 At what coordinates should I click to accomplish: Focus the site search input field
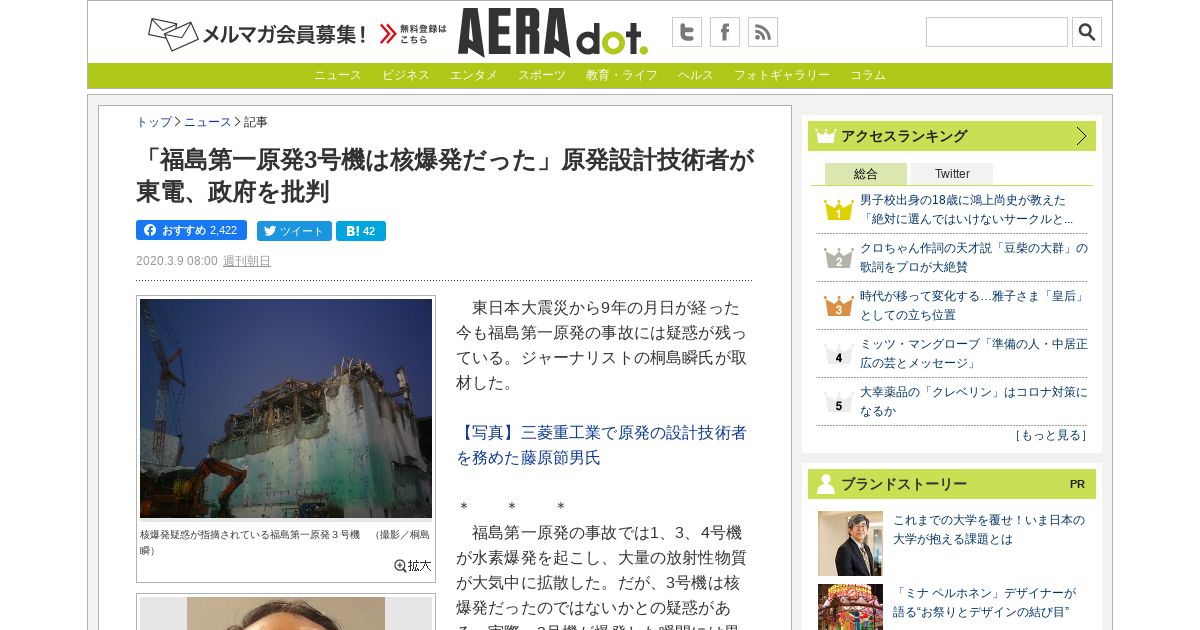tap(996, 32)
